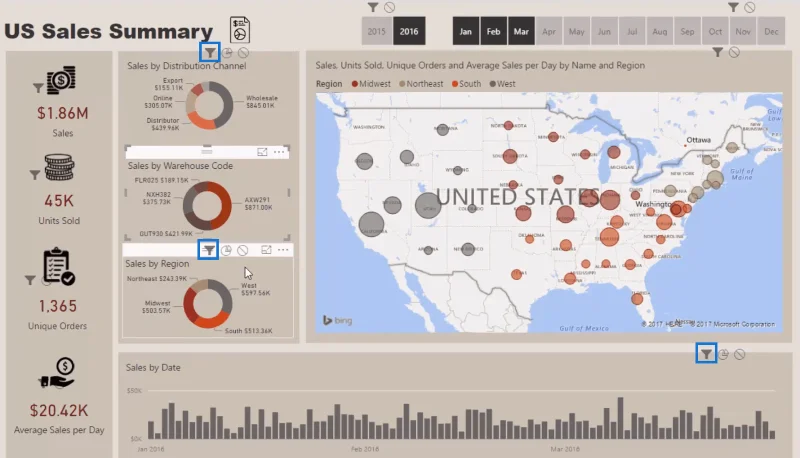This screenshot has height=458, width=800.
Task: Click the filter interaction icon above Distribution Channel chart
Action: tap(210, 53)
